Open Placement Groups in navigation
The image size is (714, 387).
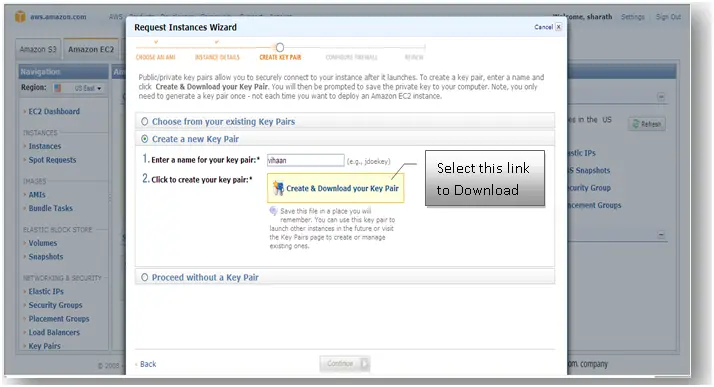pyautogui.click(x=59, y=318)
